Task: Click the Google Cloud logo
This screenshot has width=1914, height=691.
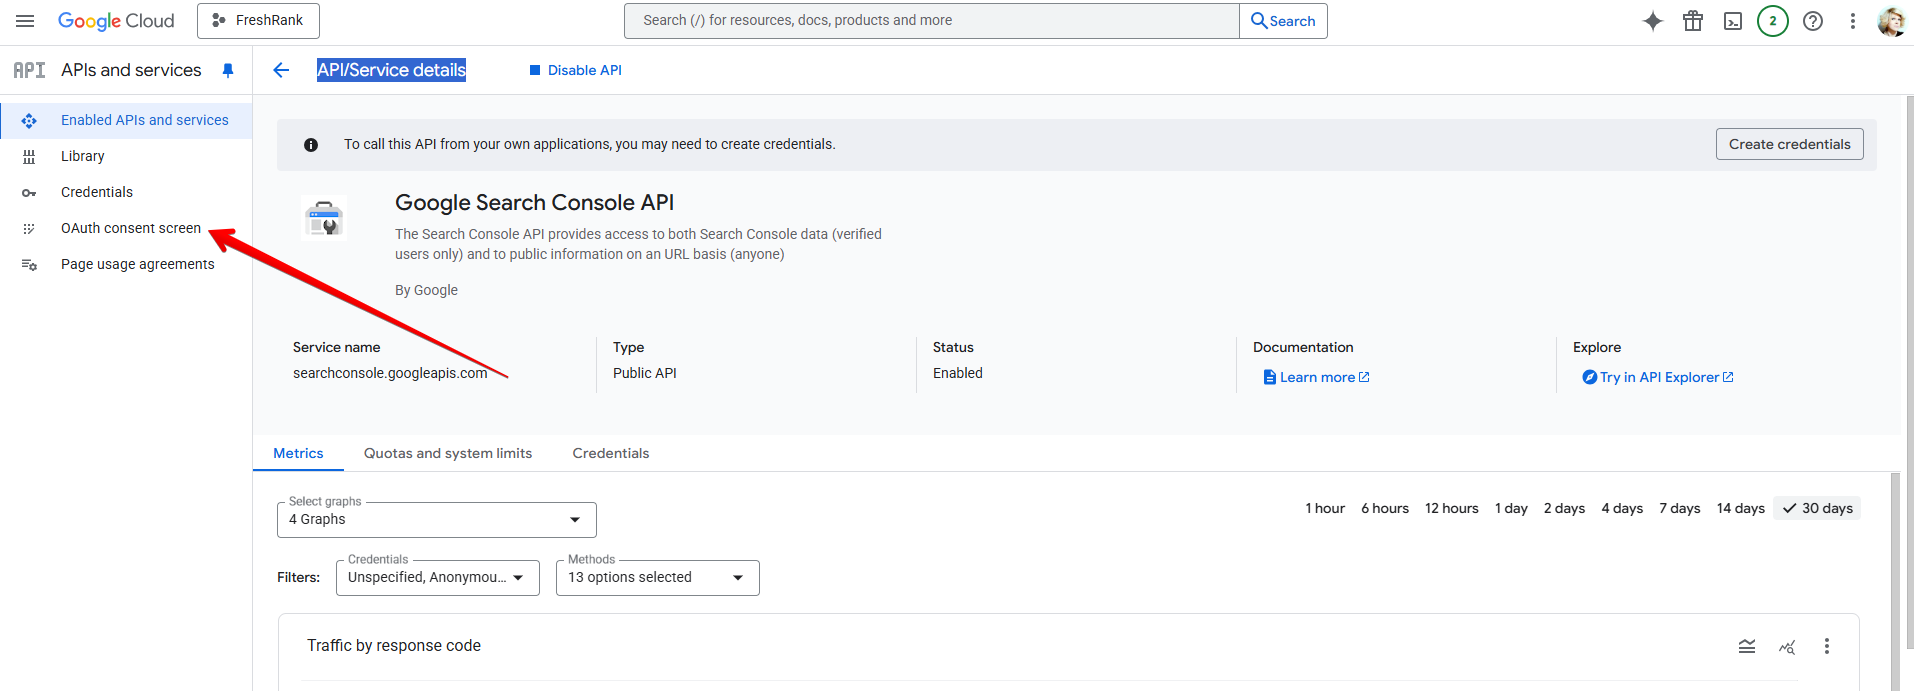Action: 116,21
